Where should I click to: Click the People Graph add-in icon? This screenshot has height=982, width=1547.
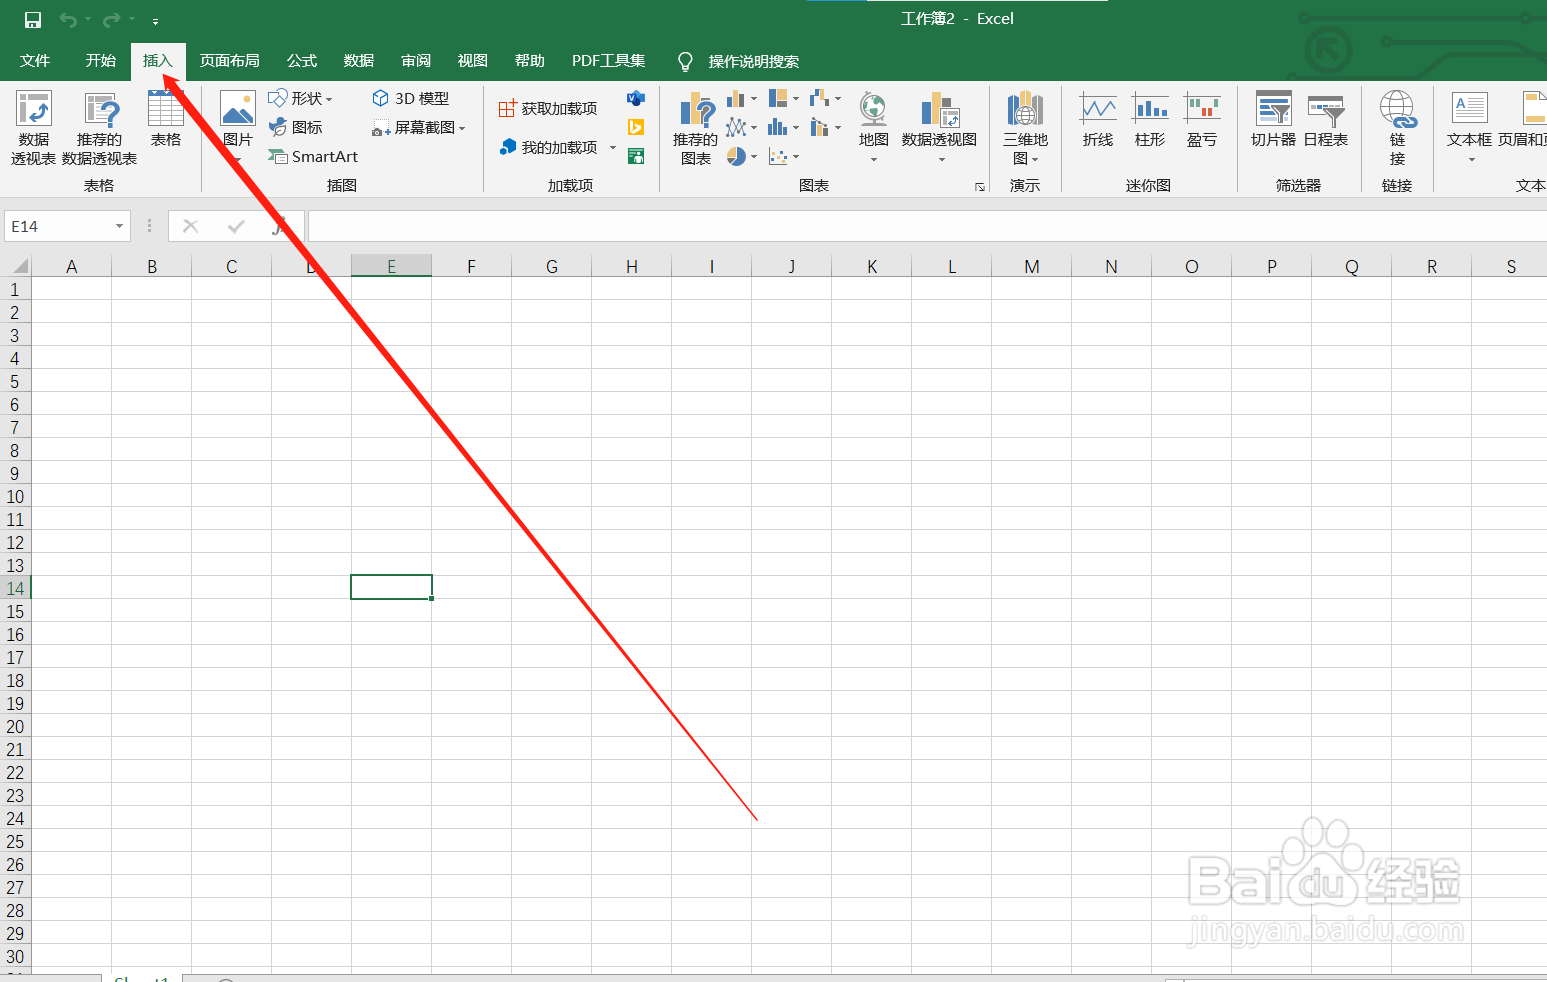pos(636,156)
